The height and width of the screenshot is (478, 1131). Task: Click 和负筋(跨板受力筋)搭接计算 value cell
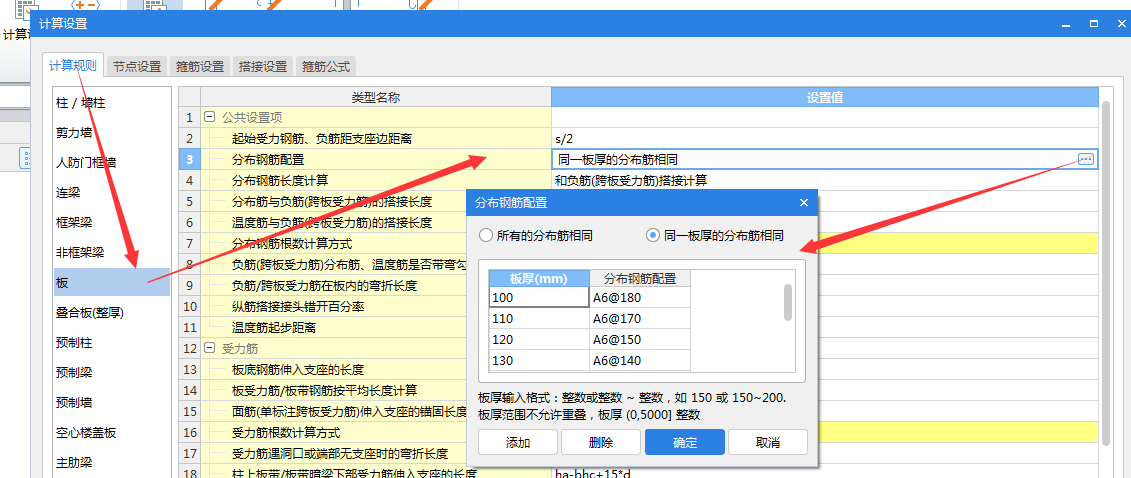click(x=824, y=180)
